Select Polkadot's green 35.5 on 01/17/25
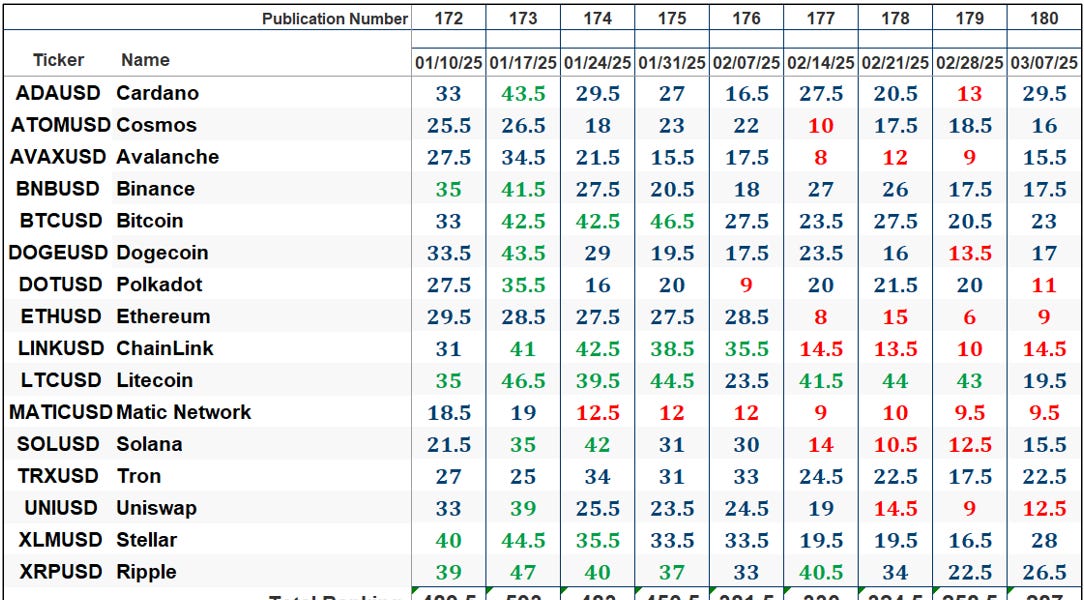Screen dimensions: 1084x600 pyautogui.click(x=523, y=284)
